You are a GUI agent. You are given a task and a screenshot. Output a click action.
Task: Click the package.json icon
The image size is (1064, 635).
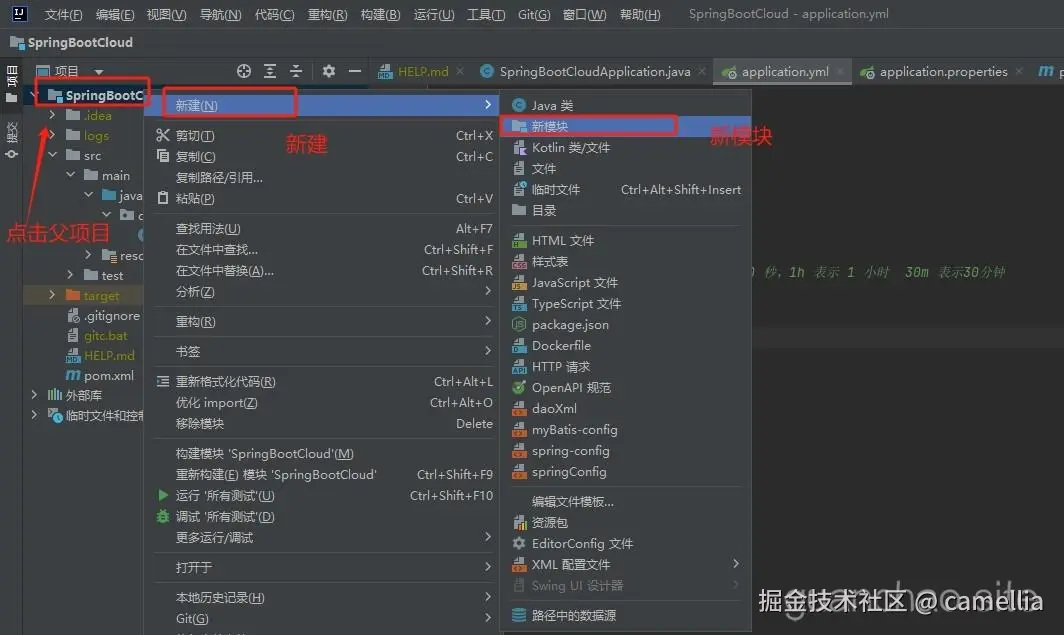click(519, 324)
